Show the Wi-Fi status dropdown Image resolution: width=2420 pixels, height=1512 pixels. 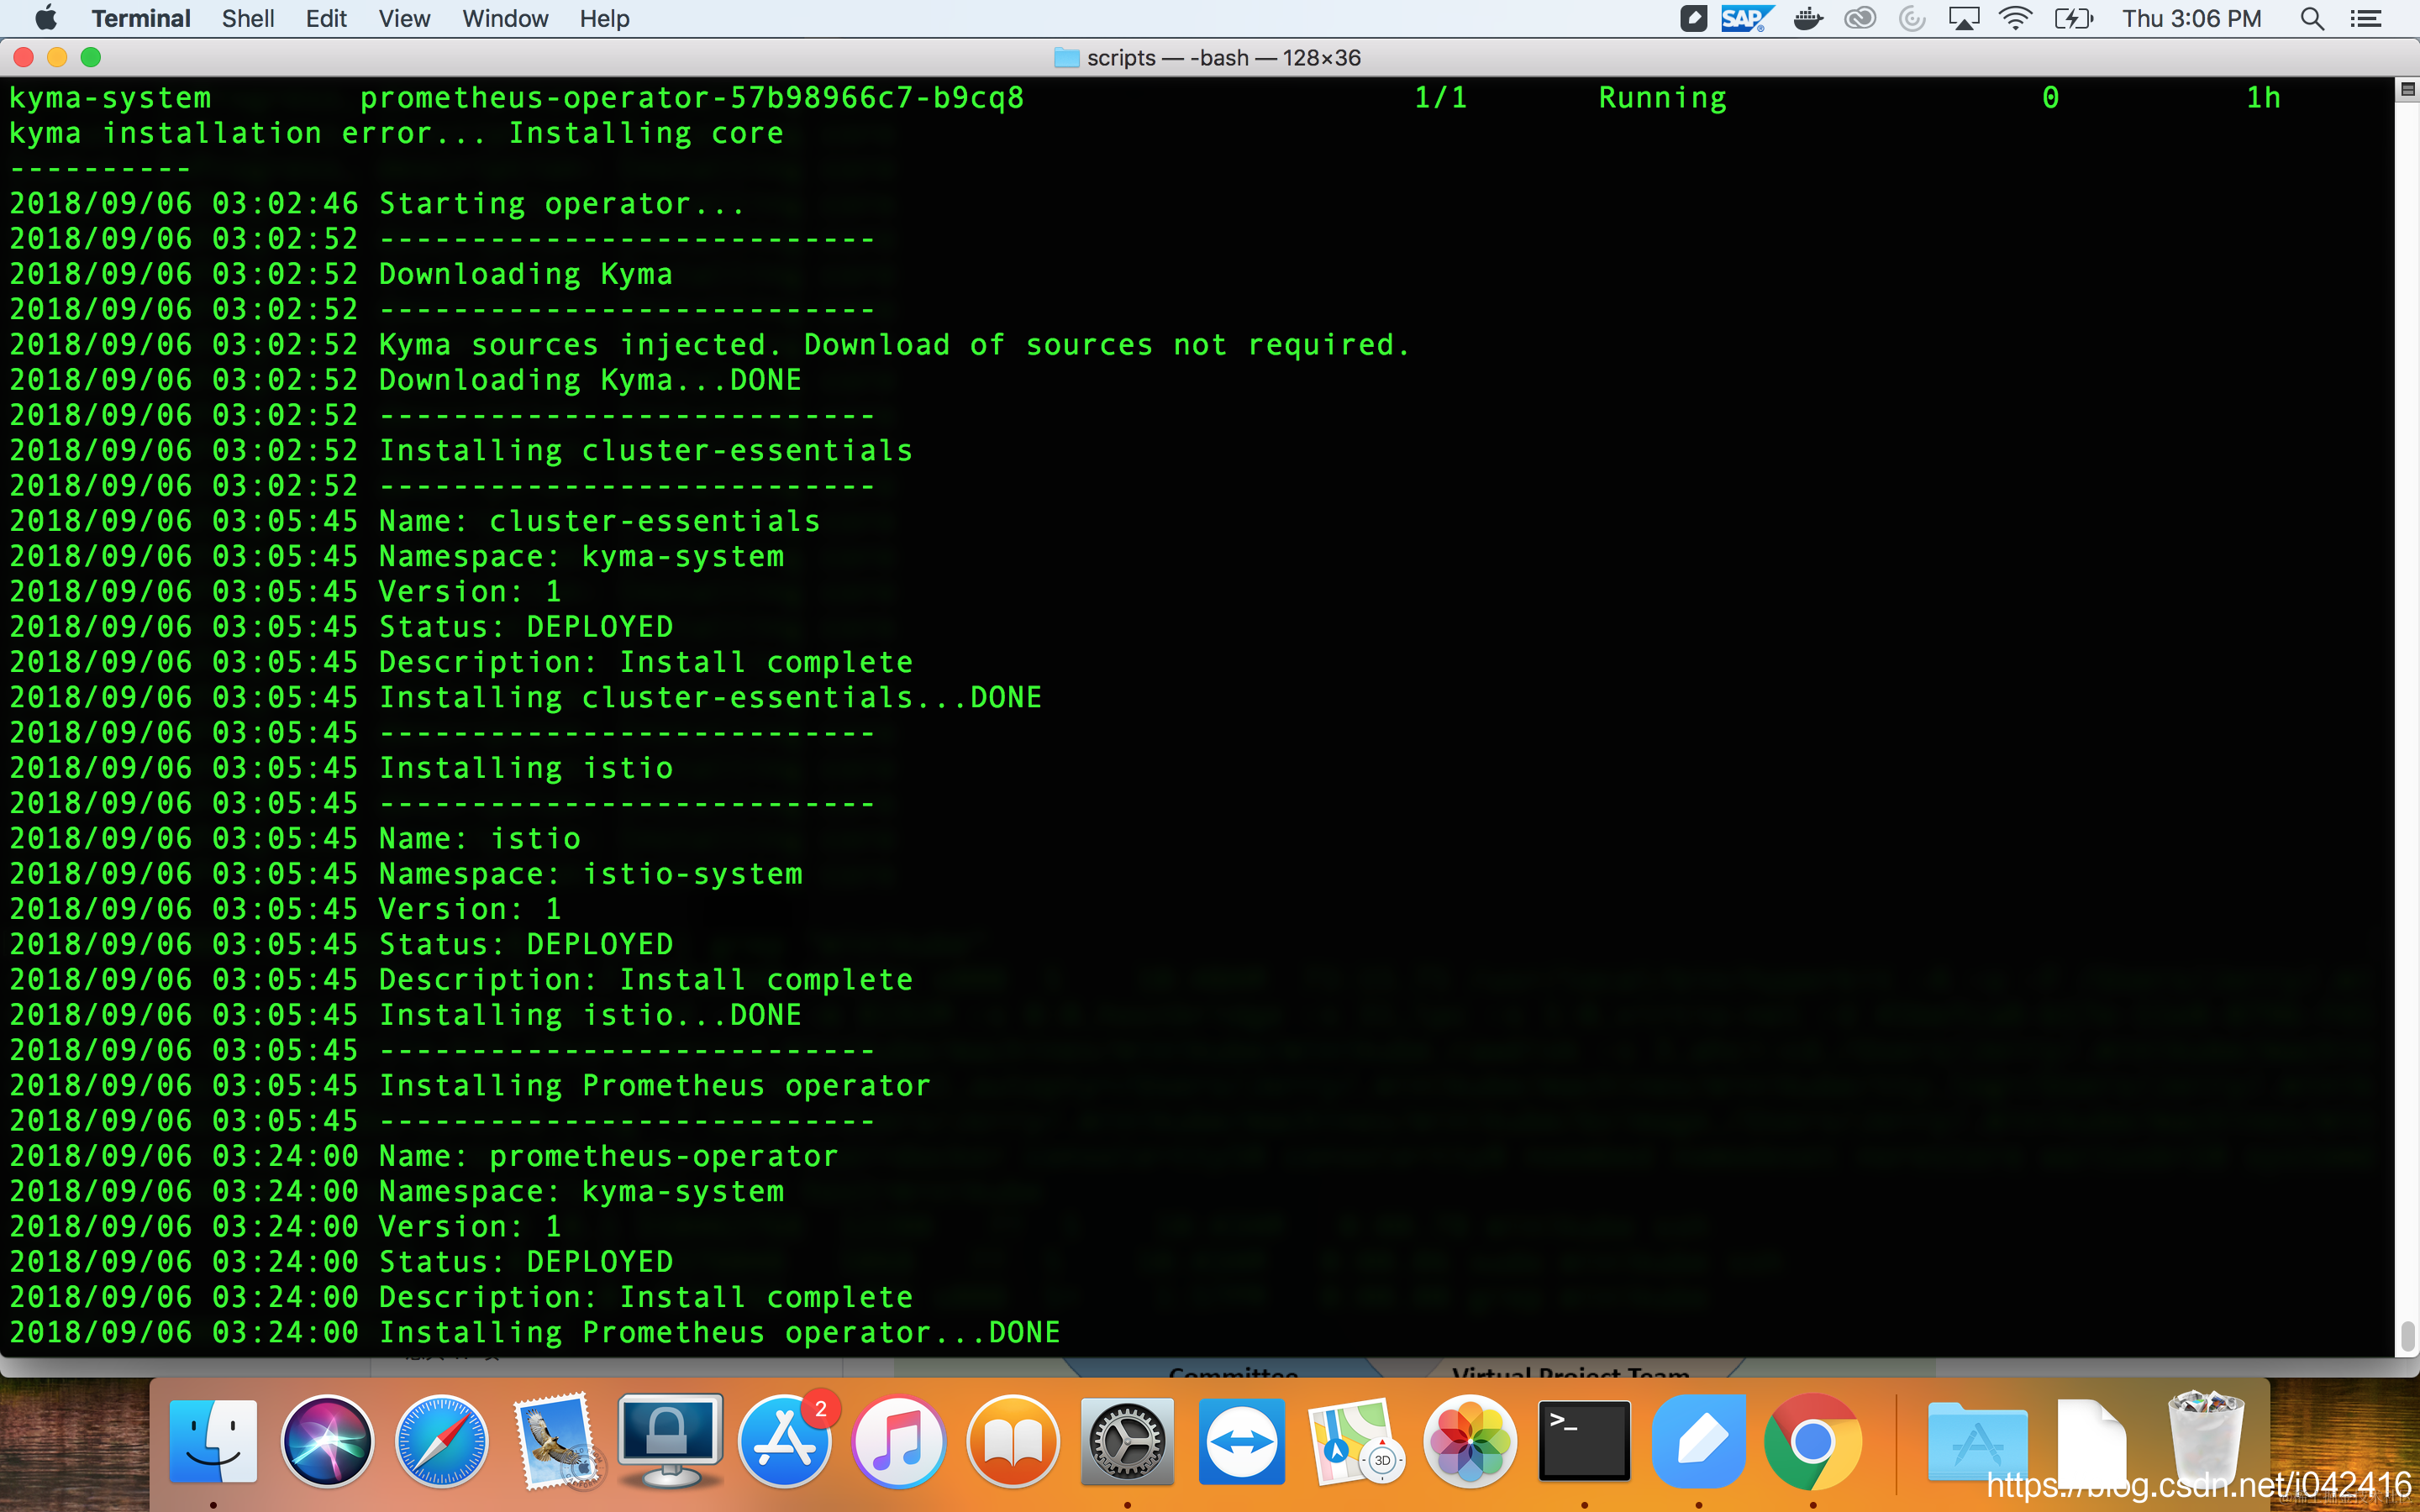point(2014,18)
